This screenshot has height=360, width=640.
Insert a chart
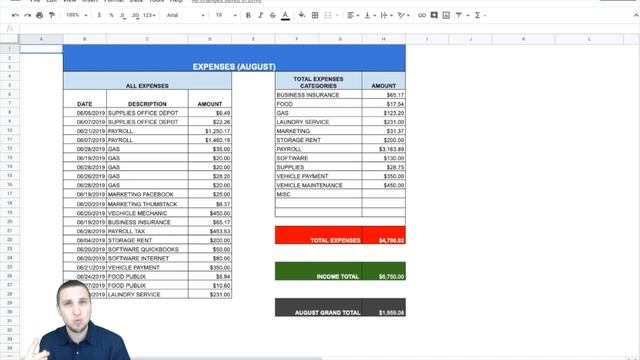(446, 15)
